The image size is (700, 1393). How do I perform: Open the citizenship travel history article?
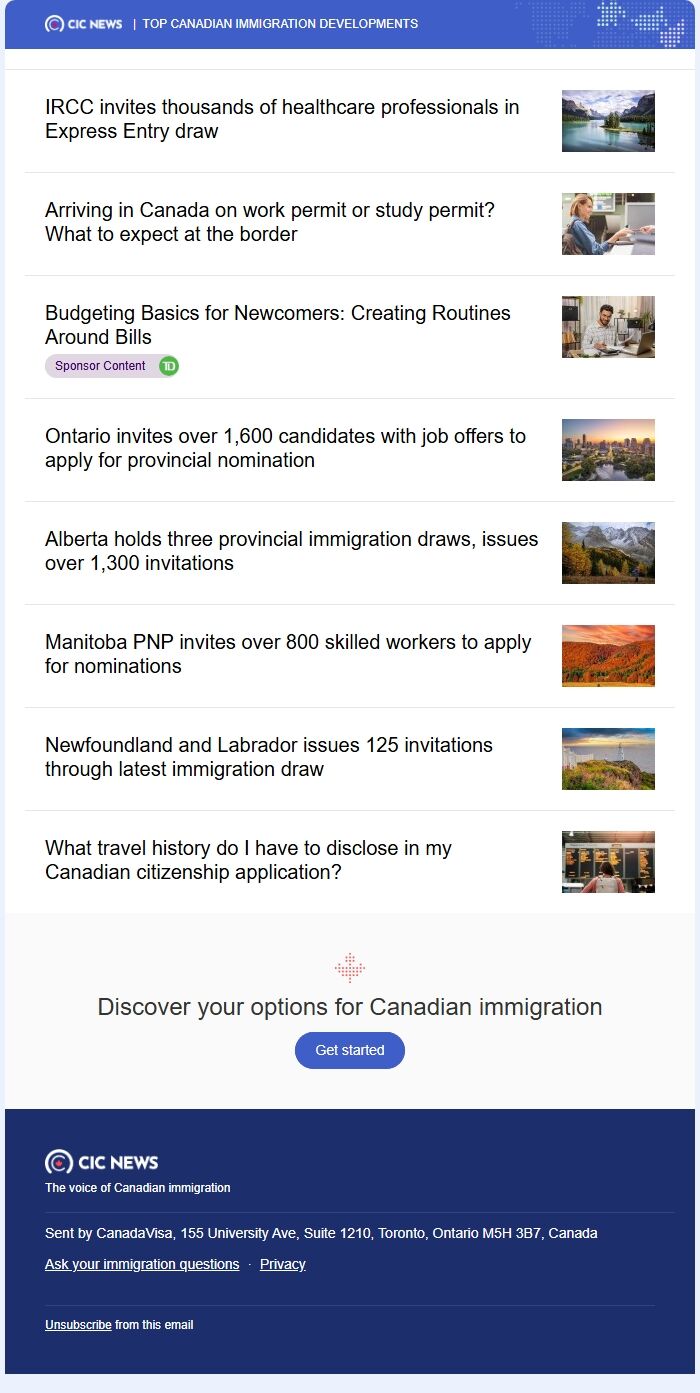tap(248, 860)
